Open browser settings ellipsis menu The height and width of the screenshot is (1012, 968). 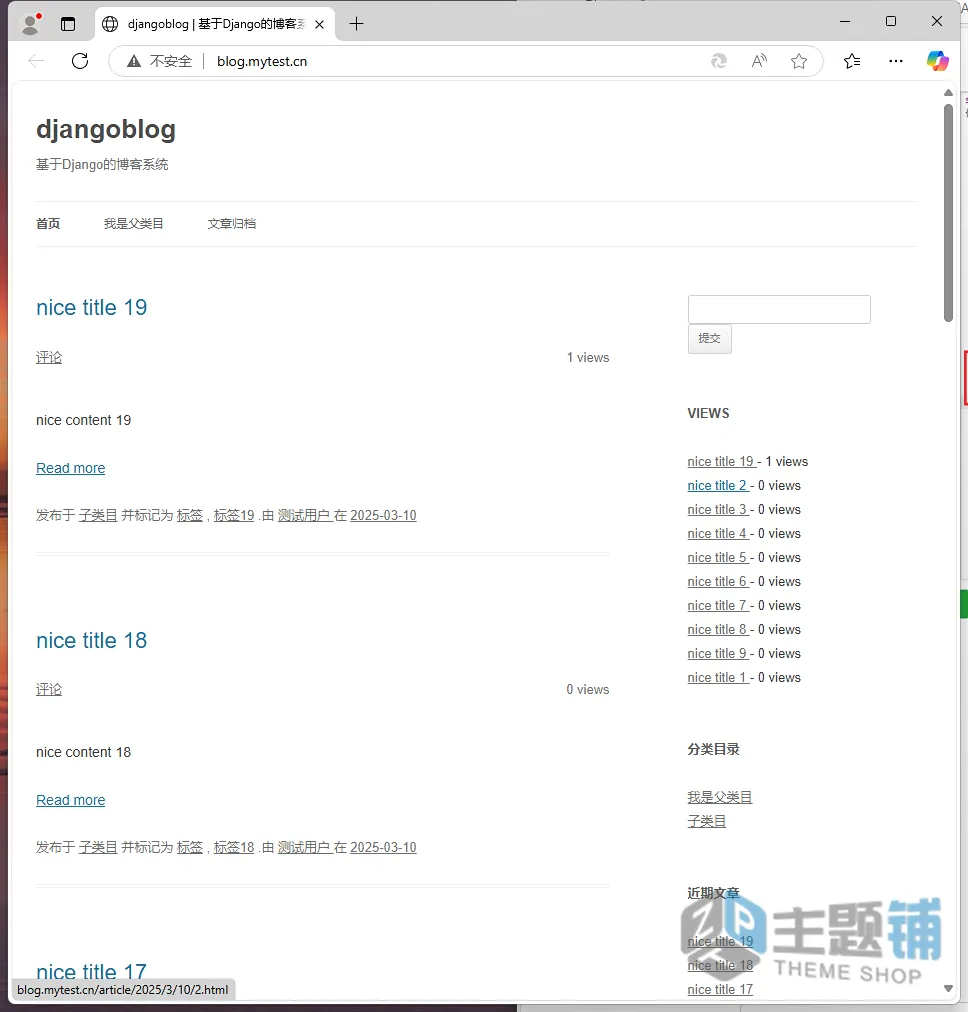click(896, 61)
